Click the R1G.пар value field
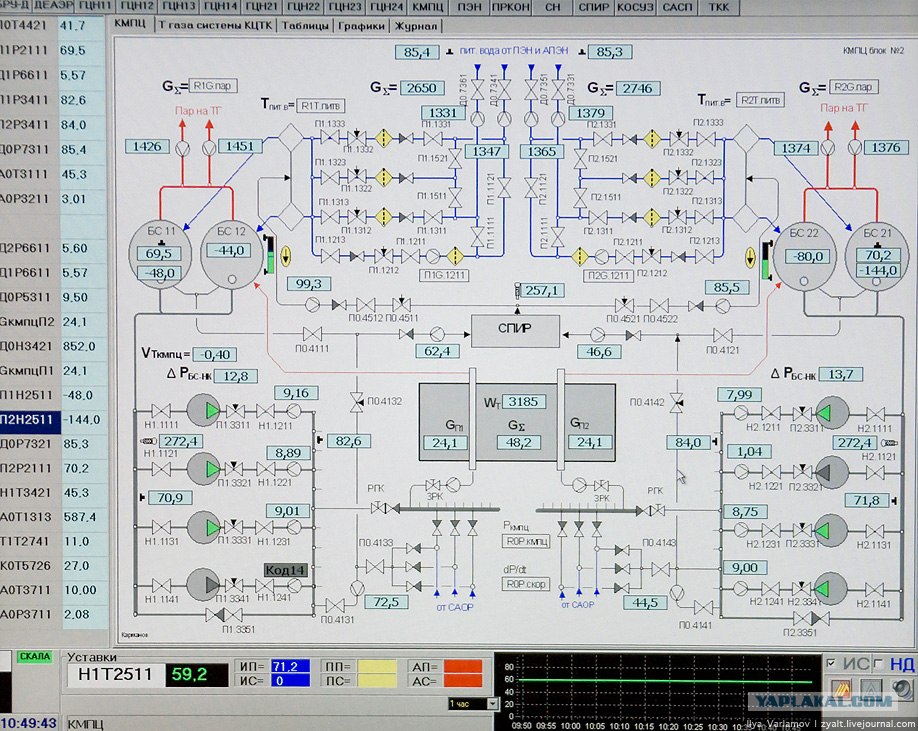Image resolution: width=918 pixels, height=731 pixels. point(213,86)
